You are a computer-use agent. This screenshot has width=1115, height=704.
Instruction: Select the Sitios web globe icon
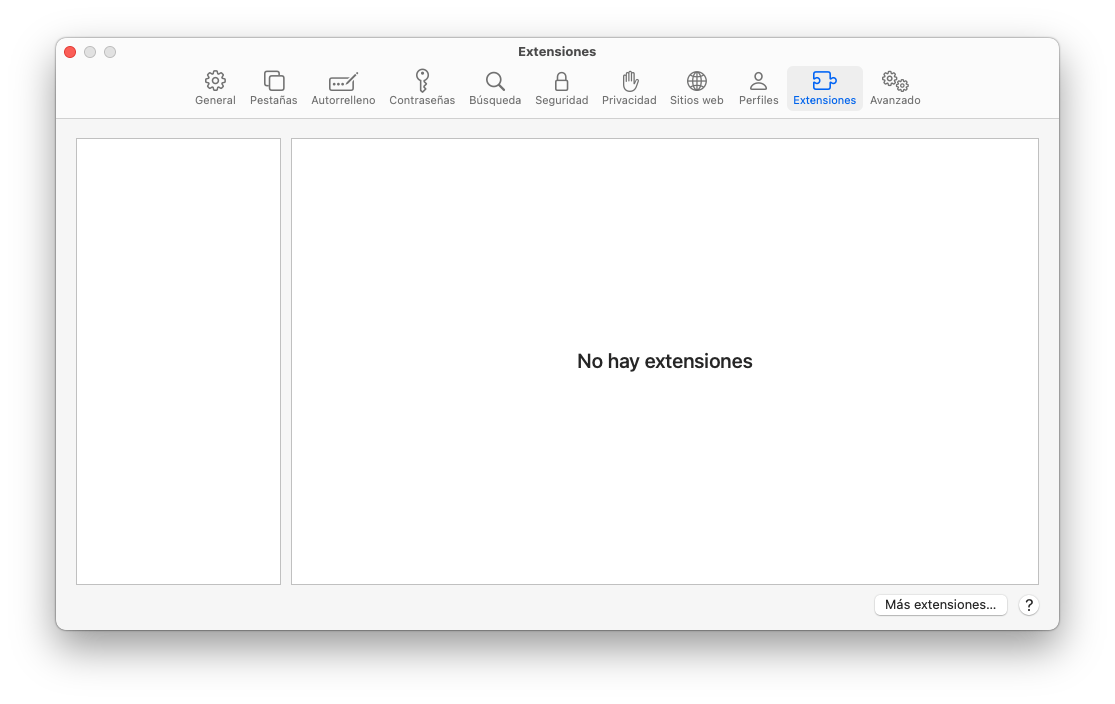click(696, 81)
